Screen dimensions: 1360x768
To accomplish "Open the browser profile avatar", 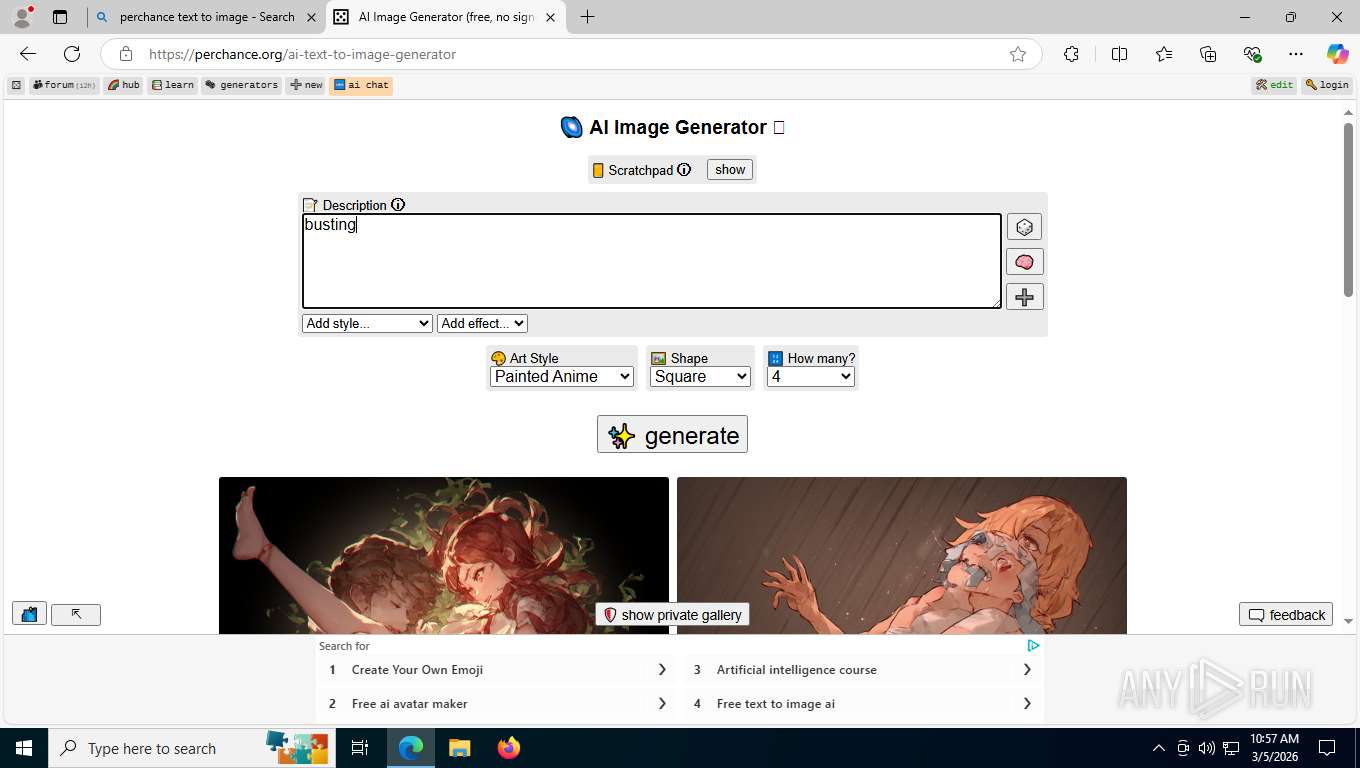I will click(x=22, y=17).
